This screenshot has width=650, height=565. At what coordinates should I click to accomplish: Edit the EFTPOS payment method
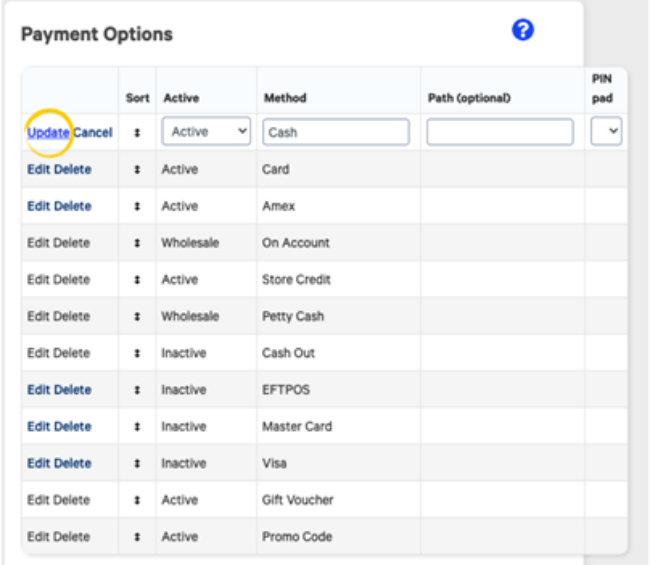click(x=38, y=391)
